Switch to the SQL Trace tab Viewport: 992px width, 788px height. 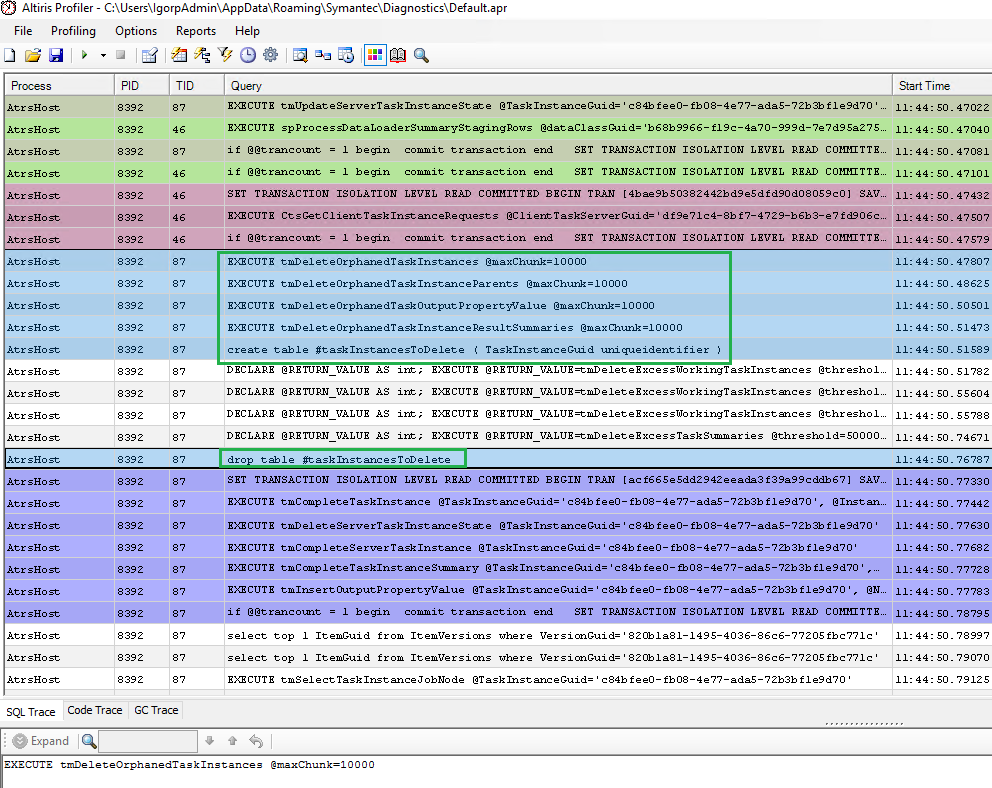click(31, 712)
